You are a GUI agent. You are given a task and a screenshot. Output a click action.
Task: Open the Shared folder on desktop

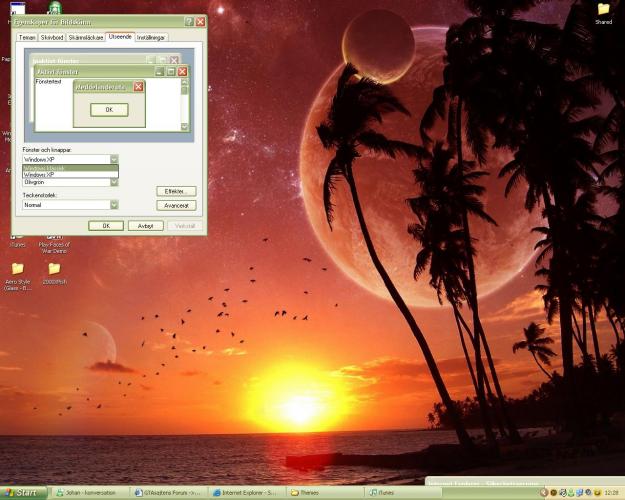click(603, 10)
